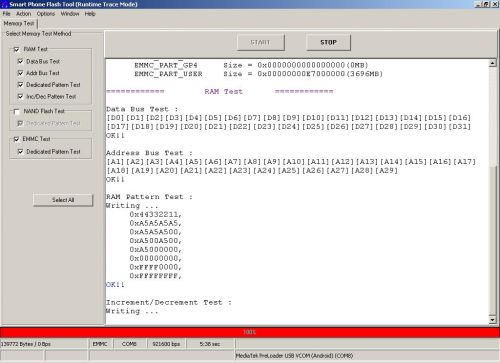Image resolution: width=500 pixels, height=363 pixels.
Task: Click the blue OK!! after pattern test
Action: (x=115, y=285)
